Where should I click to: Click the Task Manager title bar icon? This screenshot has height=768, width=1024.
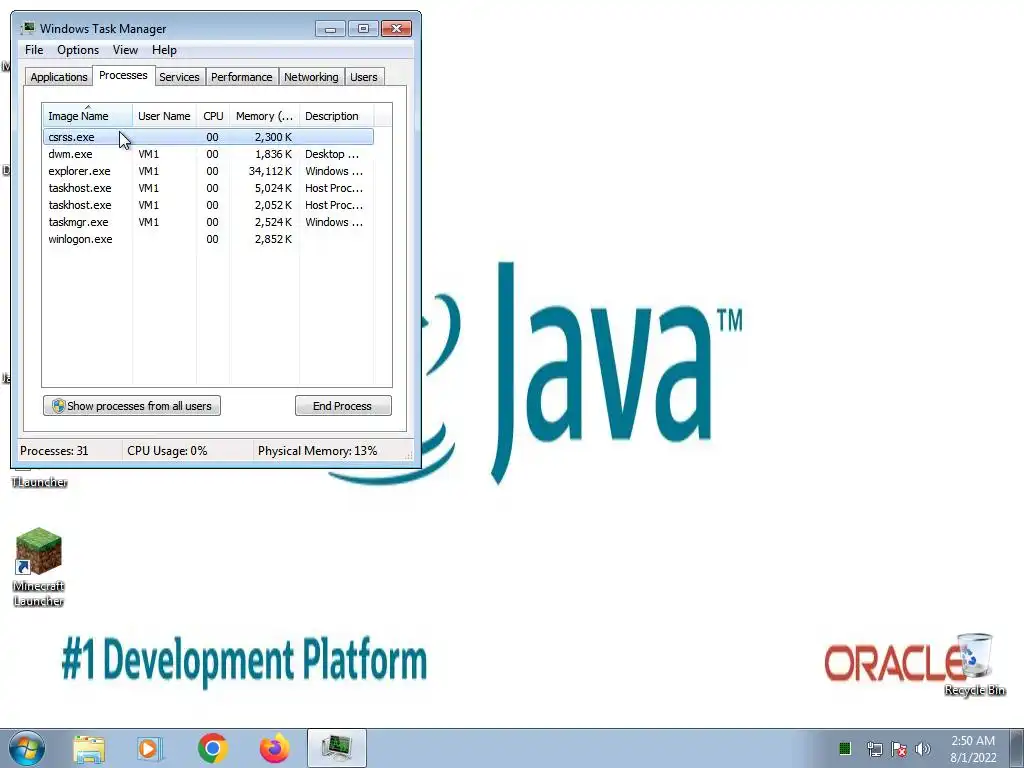coord(27,28)
